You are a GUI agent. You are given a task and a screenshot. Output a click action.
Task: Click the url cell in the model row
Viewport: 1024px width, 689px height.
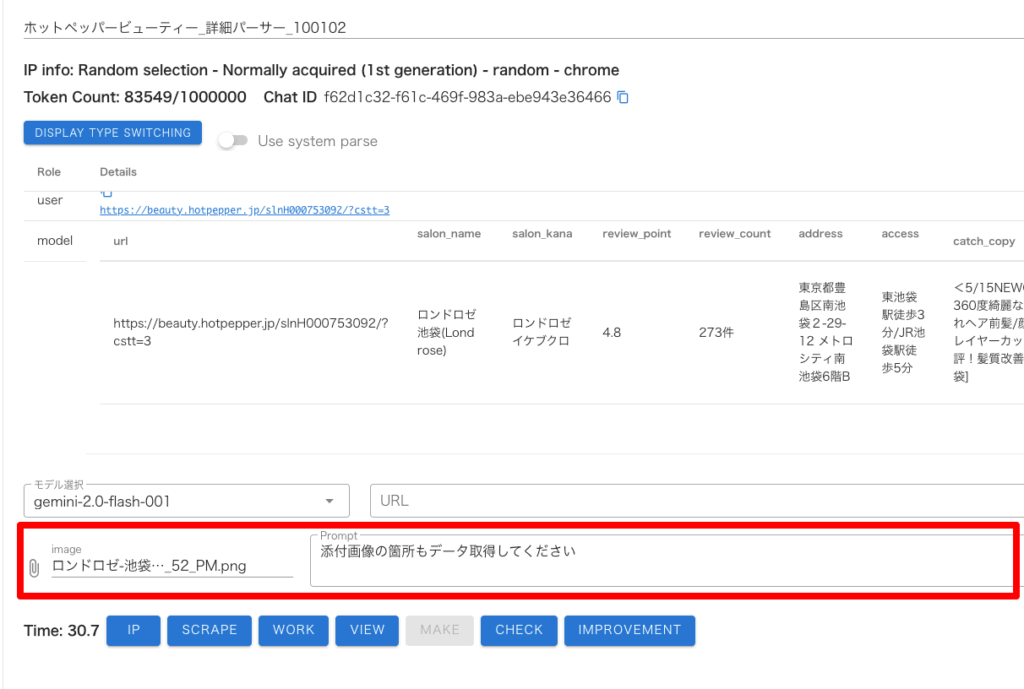click(250, 332)
